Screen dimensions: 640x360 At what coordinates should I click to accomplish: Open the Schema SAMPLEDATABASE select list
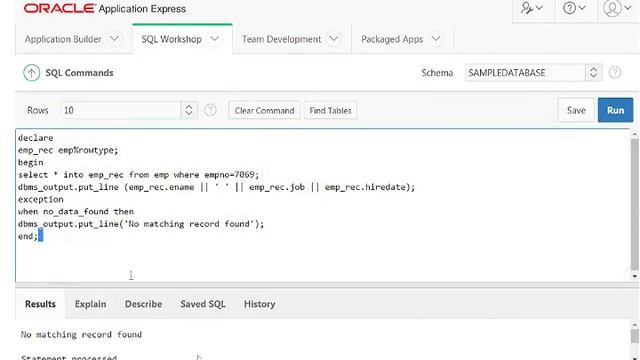(x=533, y=73)
